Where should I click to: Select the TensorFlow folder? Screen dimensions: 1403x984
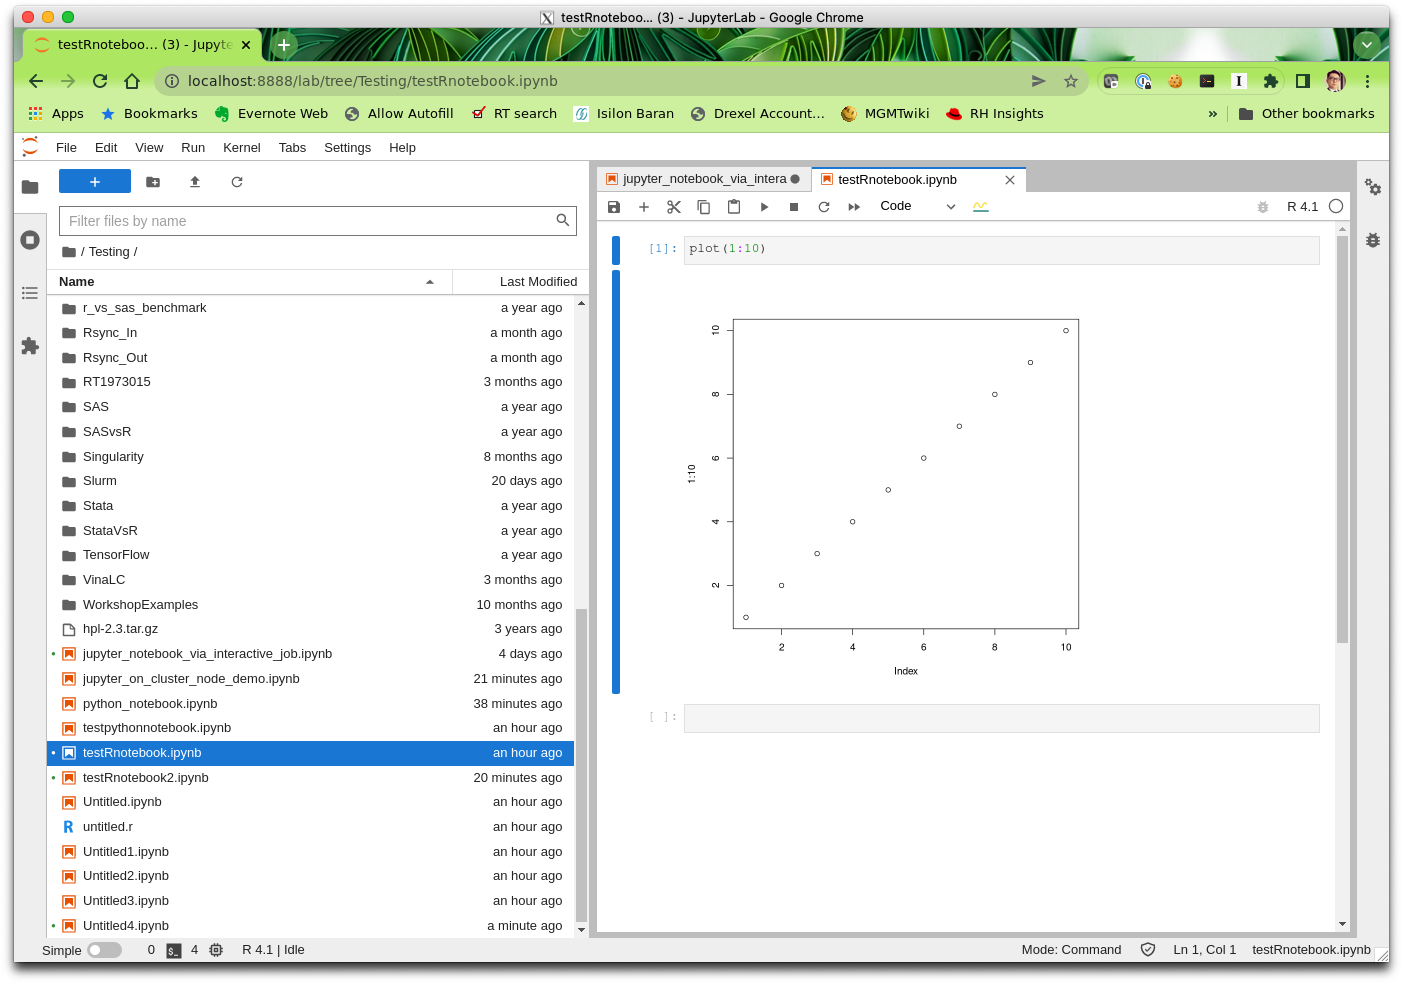pos(311,555)
